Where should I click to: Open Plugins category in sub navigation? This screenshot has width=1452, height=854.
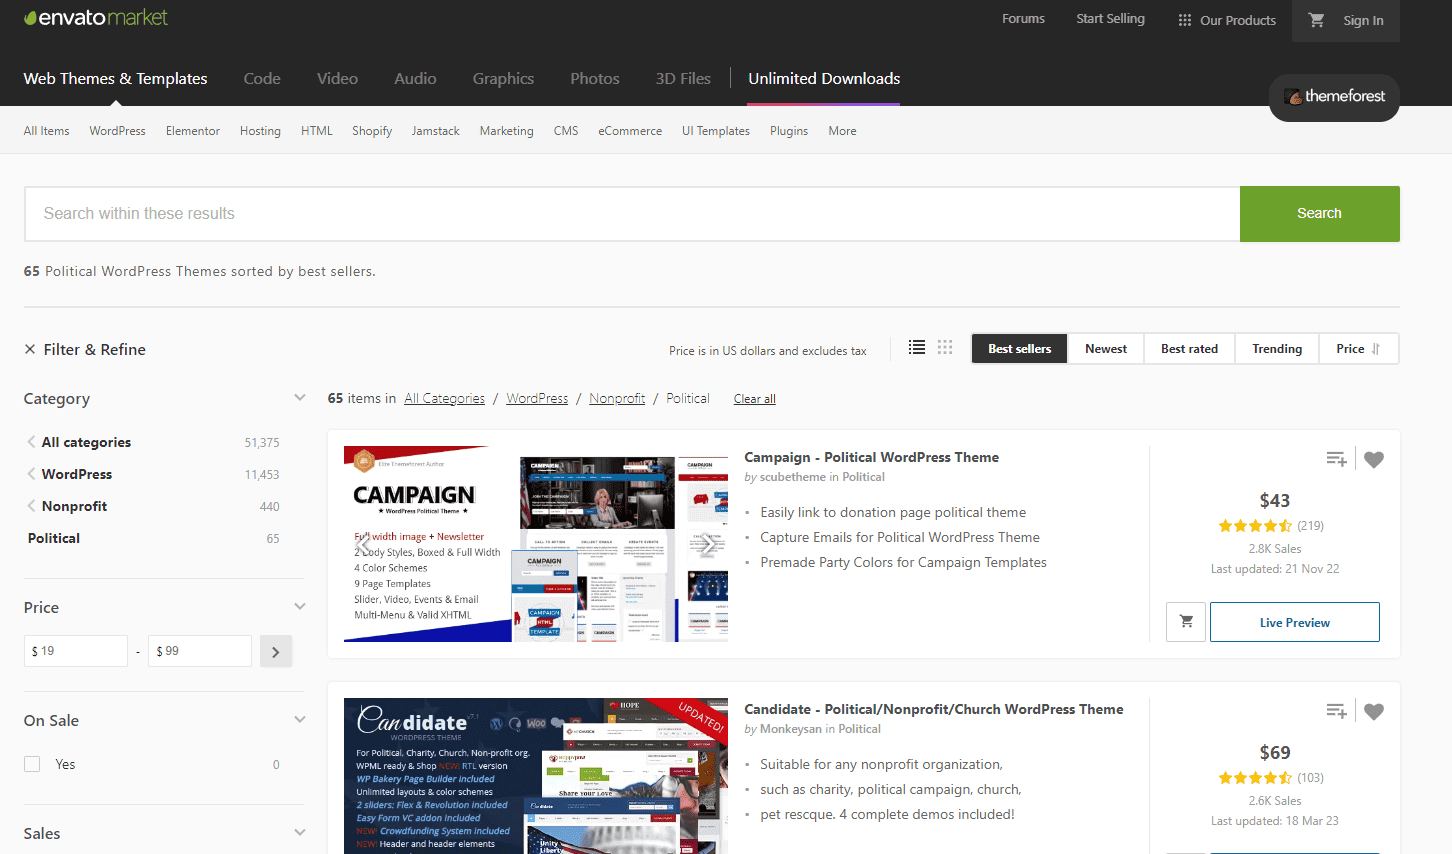click(789, 131)
